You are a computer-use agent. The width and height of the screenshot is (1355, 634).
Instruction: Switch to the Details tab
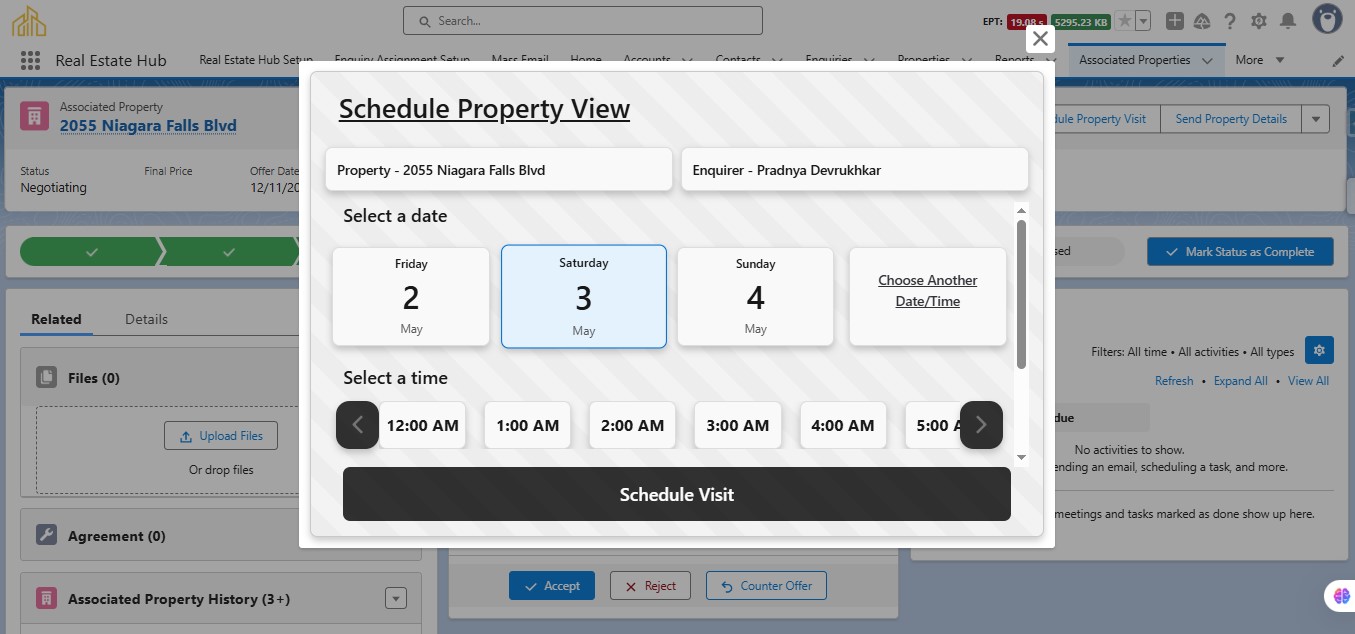coord(146,319)
